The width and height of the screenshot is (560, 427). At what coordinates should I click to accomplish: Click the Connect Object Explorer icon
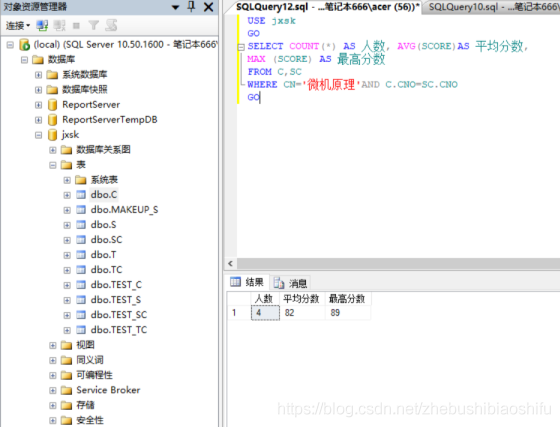[x=42, y=25]
